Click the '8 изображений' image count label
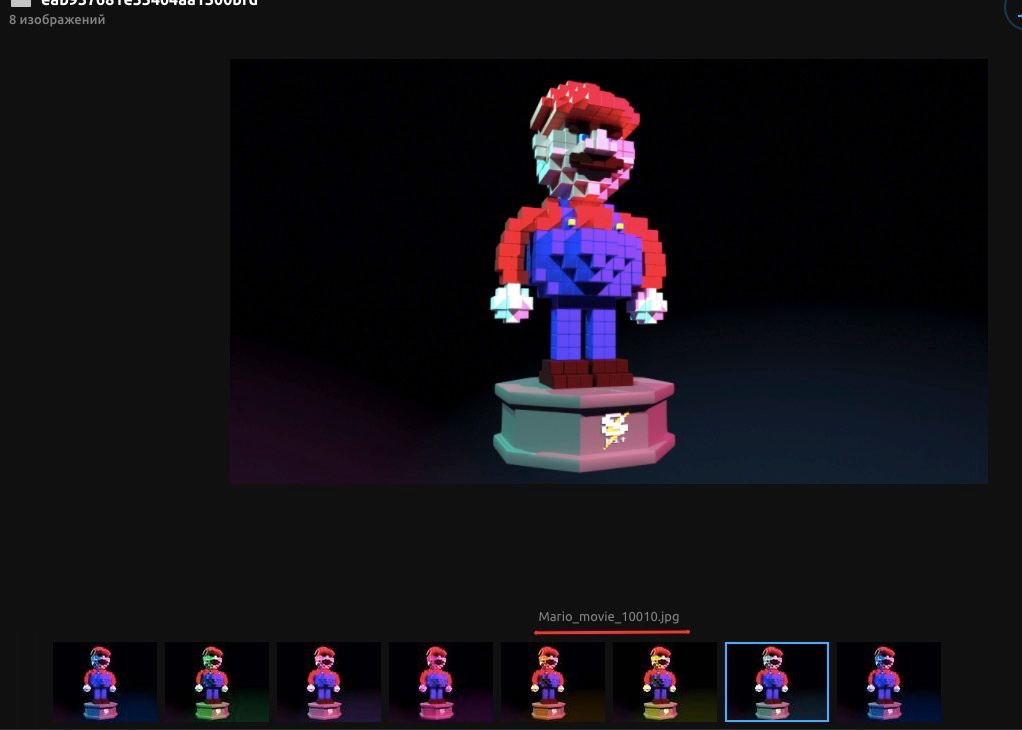Screen dimensions: 1022x730 tap(57, 20)
